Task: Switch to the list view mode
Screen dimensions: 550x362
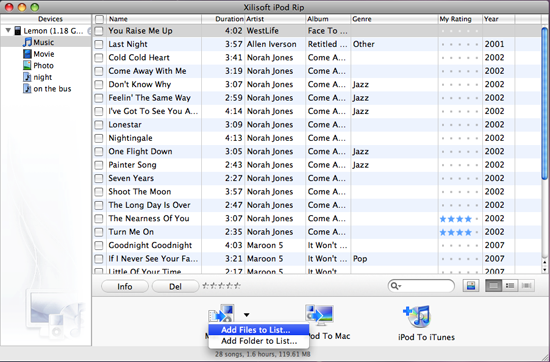Action: (x=510, y=286)
